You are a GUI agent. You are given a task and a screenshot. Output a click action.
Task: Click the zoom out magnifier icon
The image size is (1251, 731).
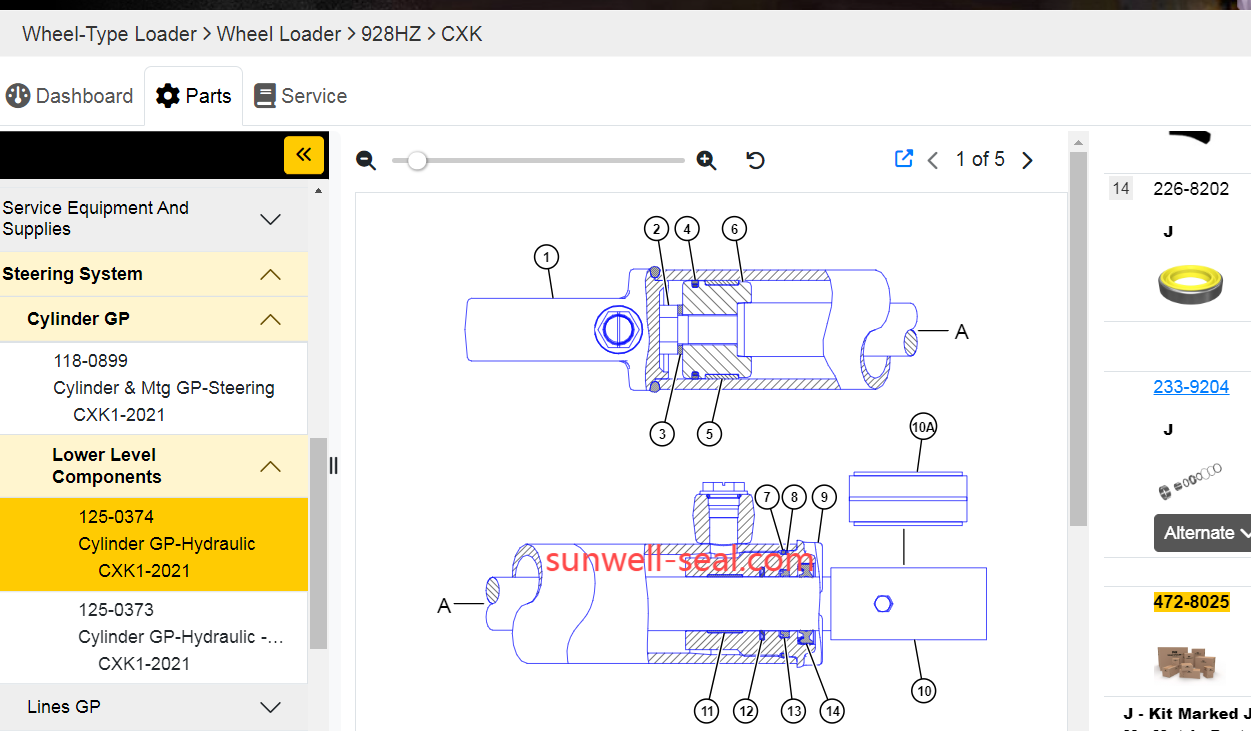pyautogui.click(x=366, y=161)
